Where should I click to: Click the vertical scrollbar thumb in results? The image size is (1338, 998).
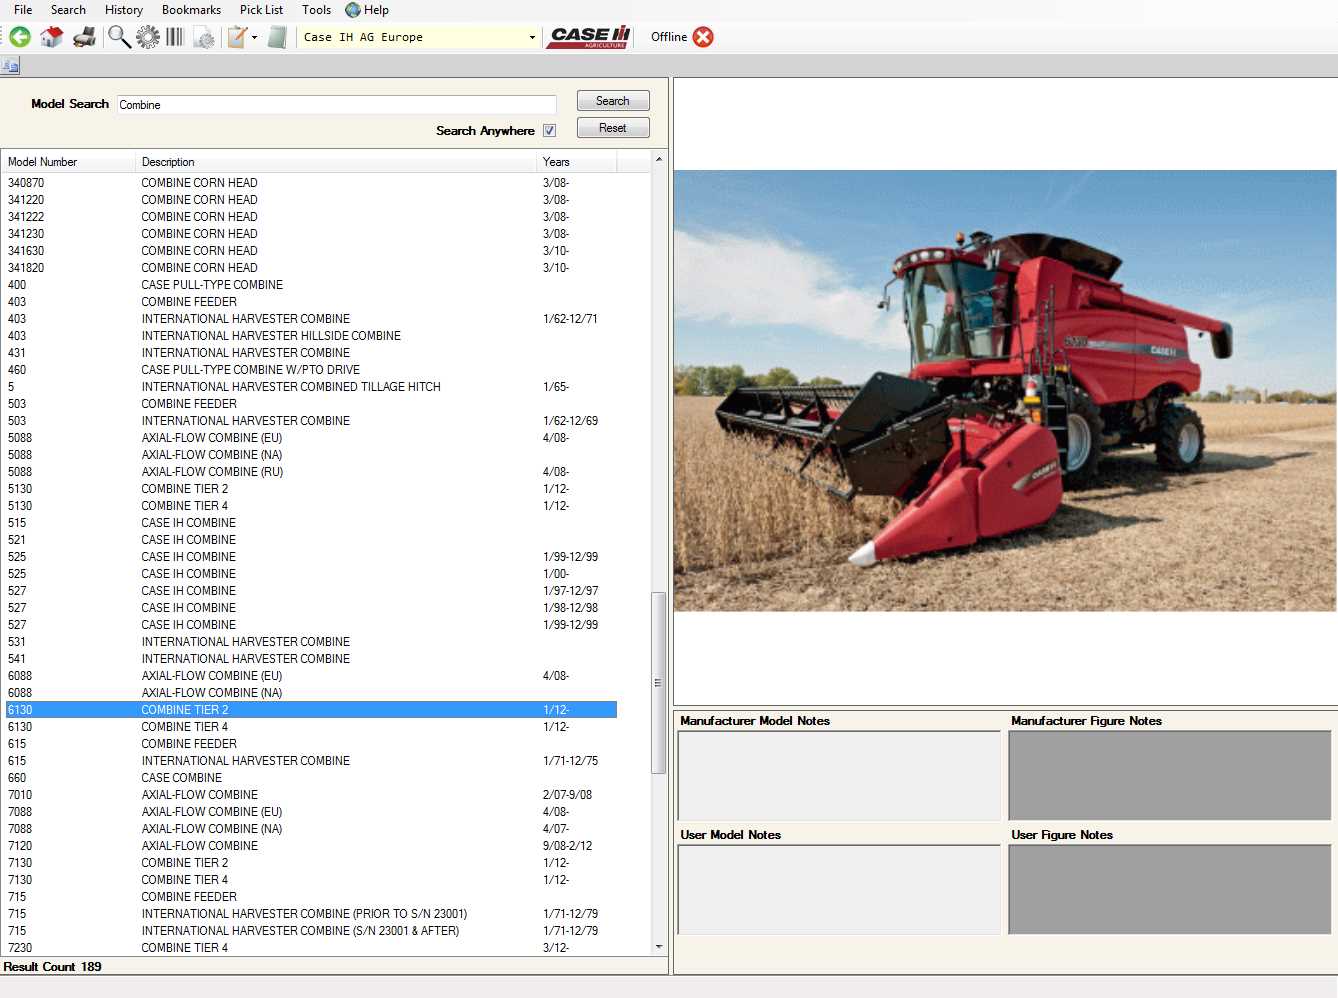pos(658,683)
